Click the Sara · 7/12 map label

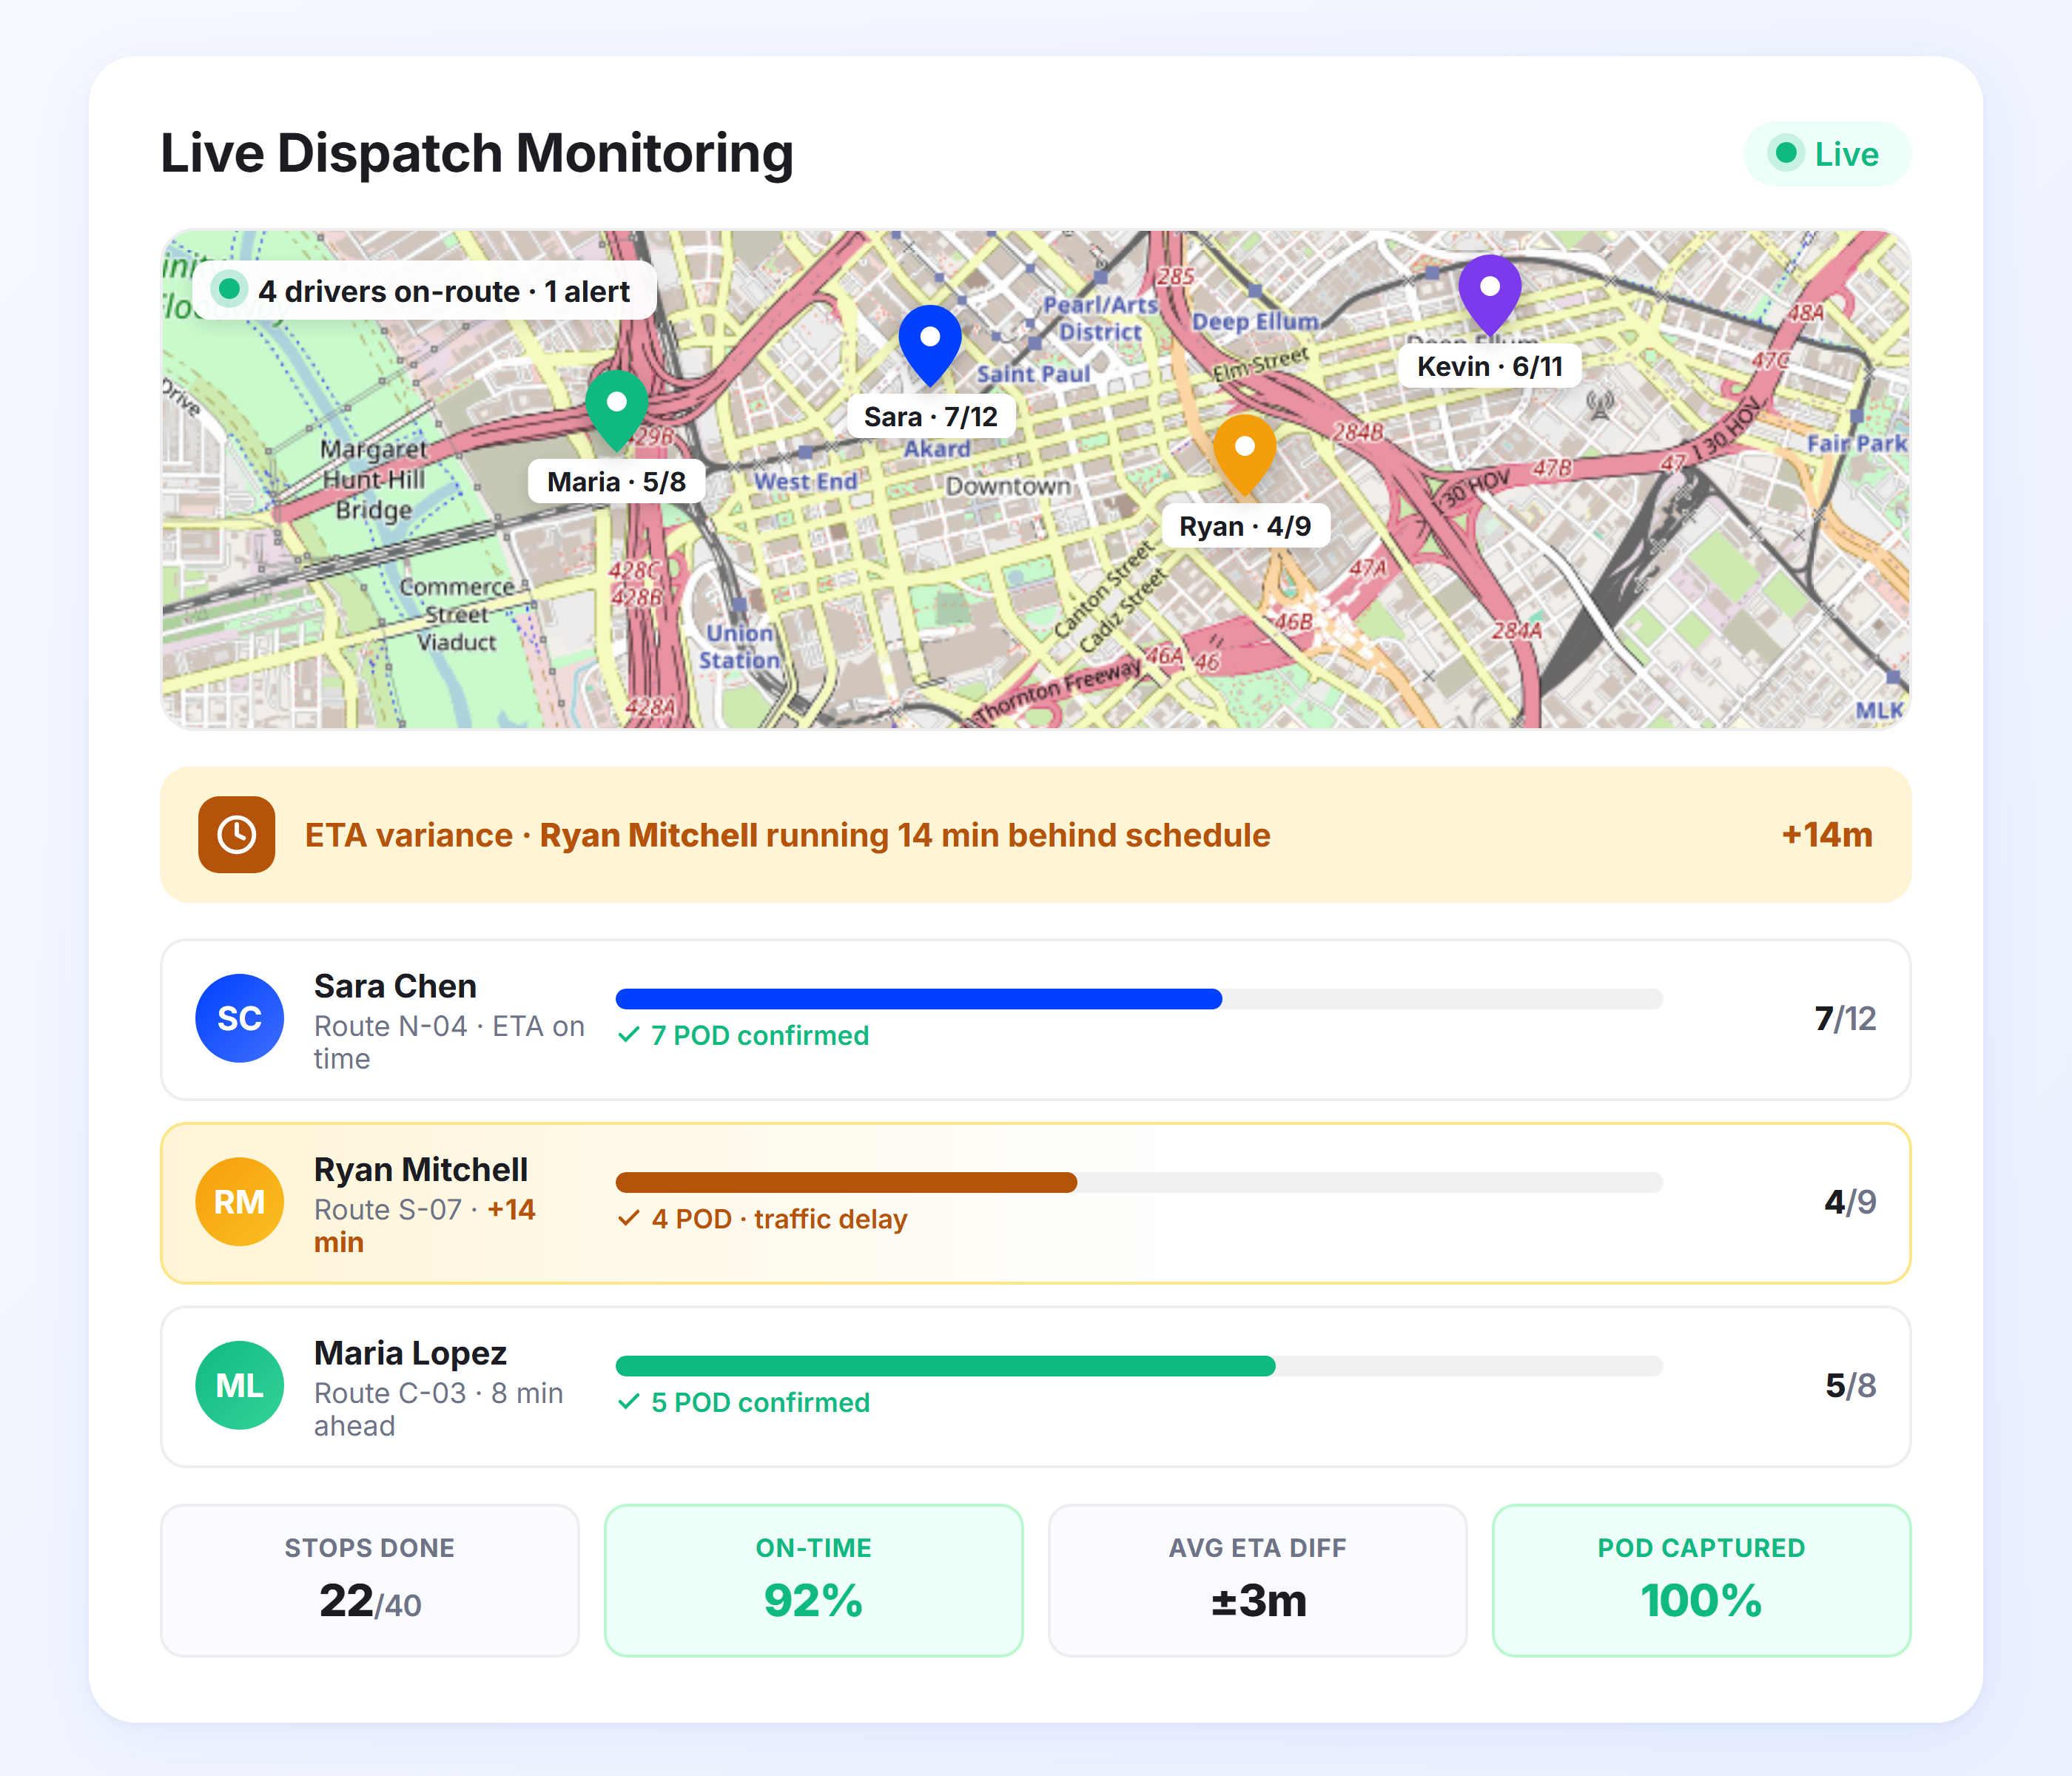tap(931, 416)
